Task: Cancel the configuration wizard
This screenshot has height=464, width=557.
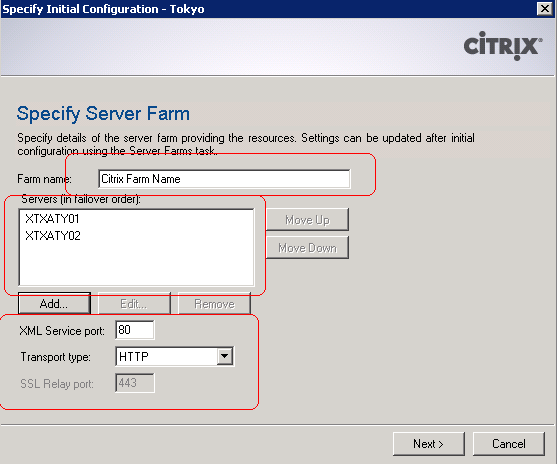Action: point(509,444)
